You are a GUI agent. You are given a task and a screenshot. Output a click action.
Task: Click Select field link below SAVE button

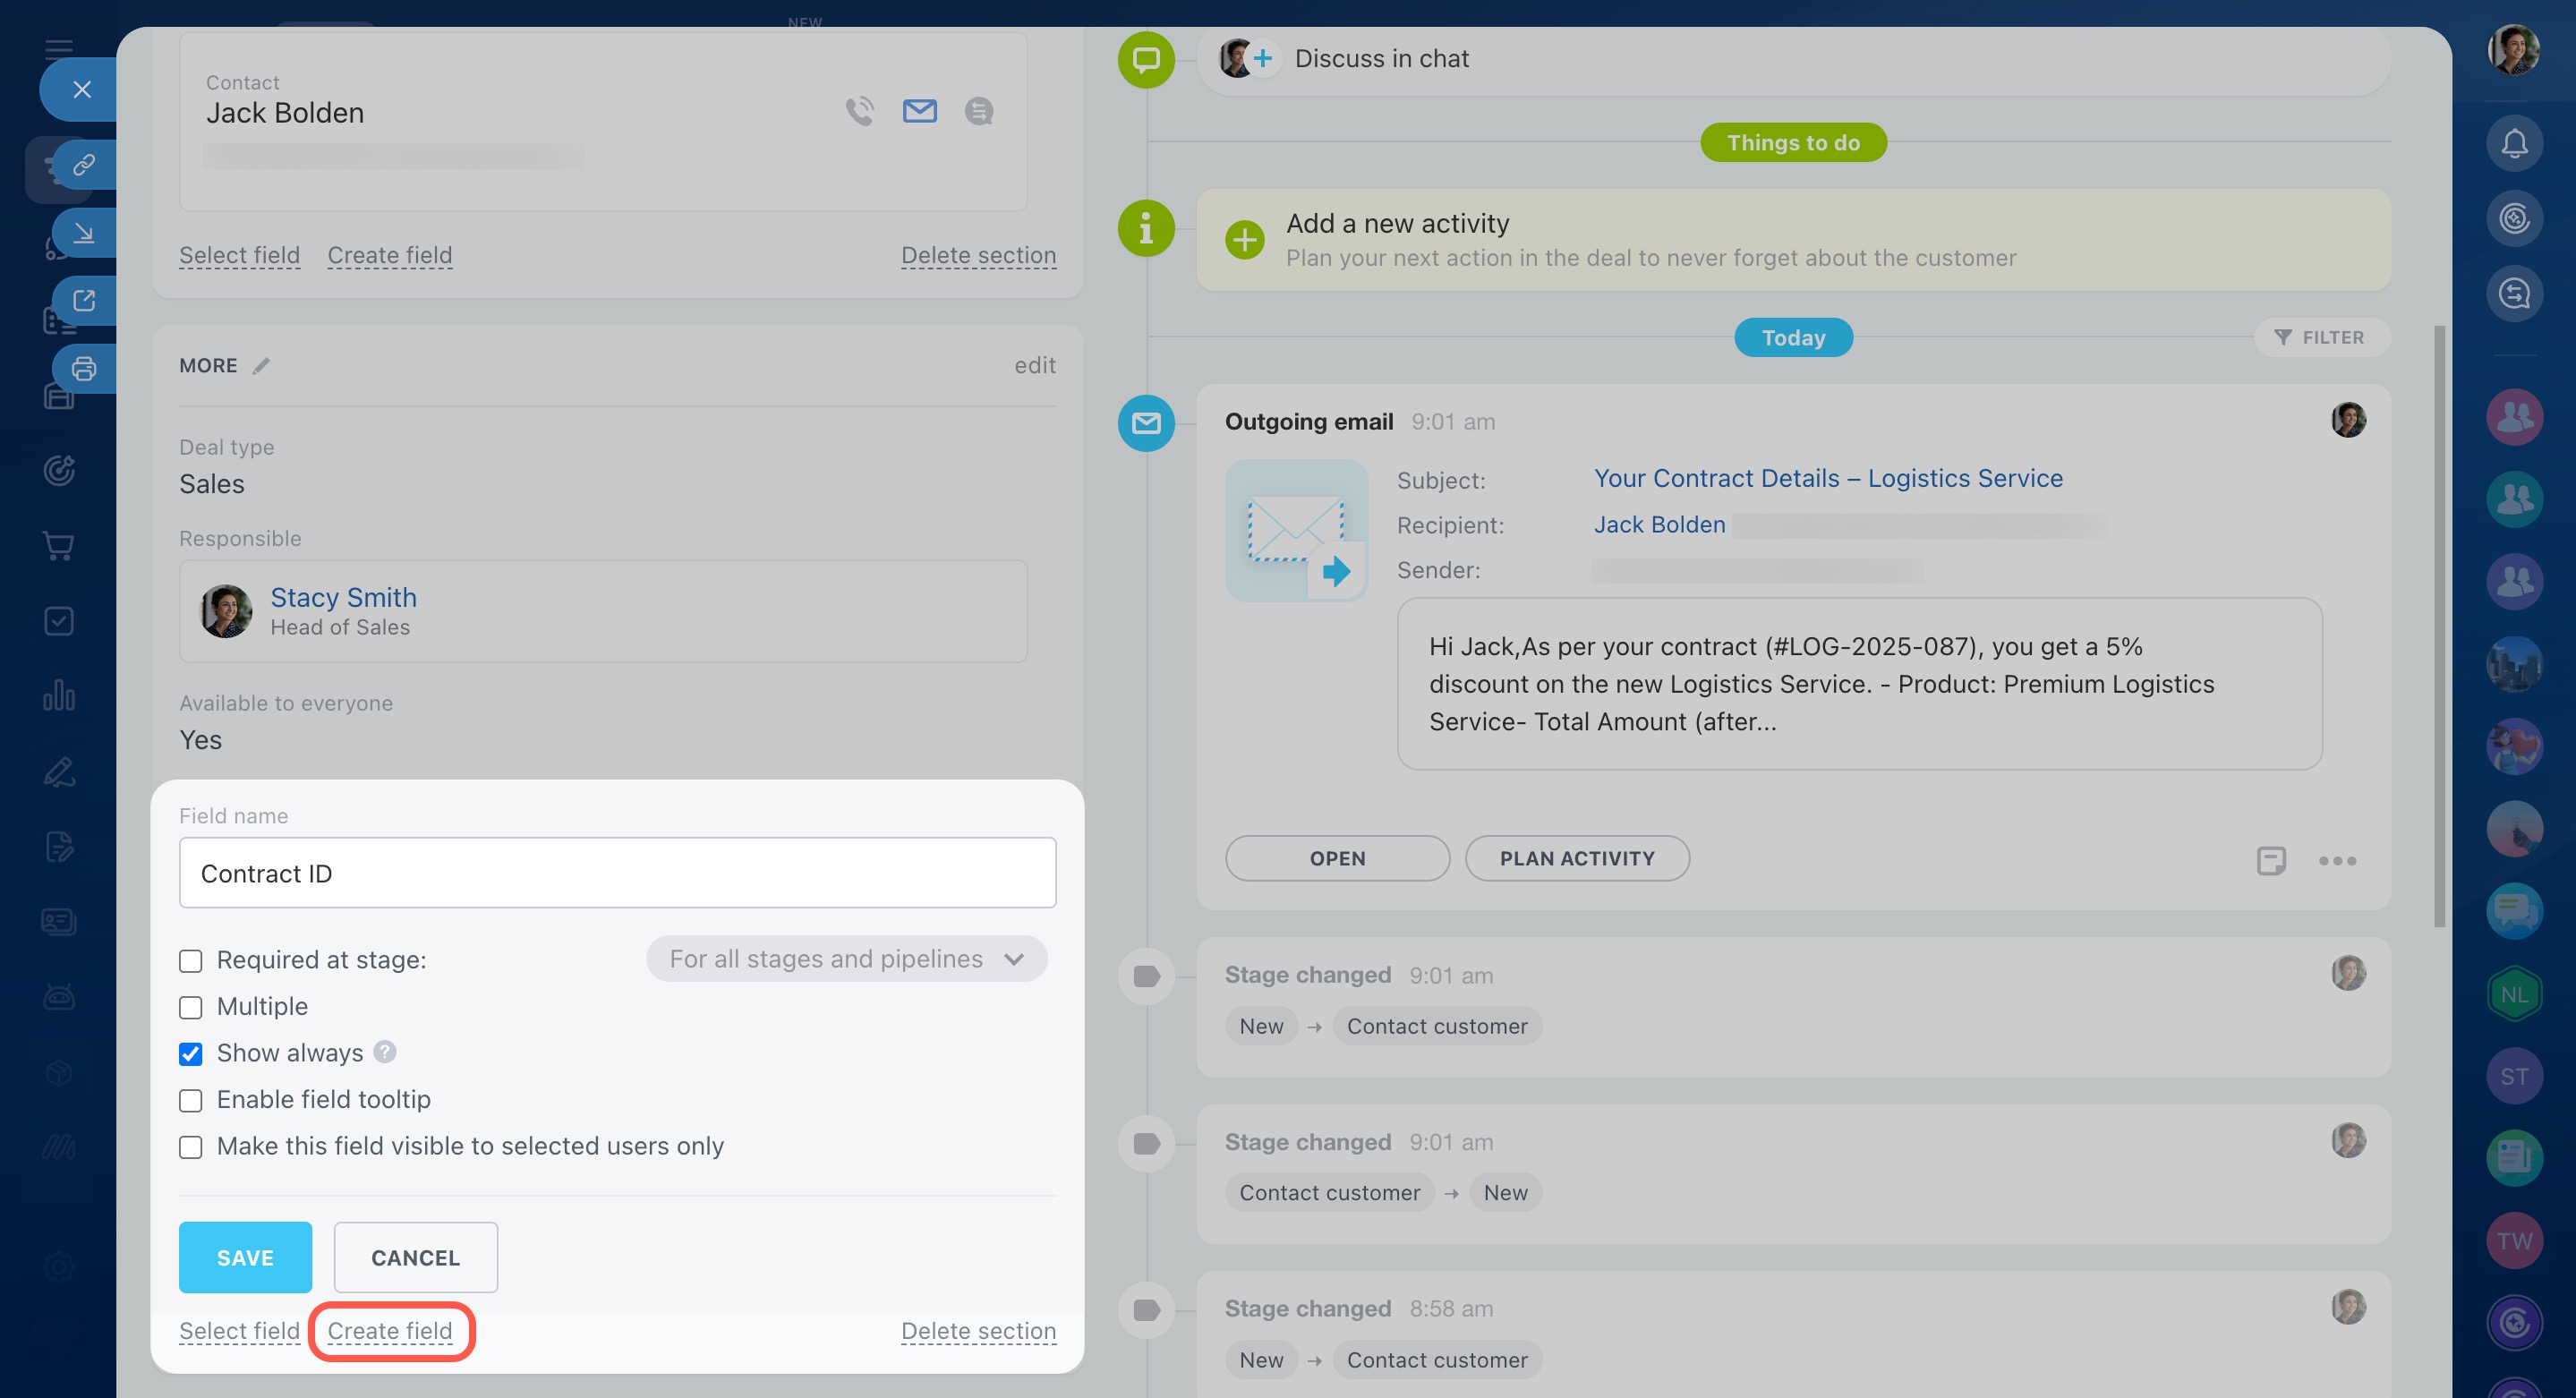pos(239,1331)
